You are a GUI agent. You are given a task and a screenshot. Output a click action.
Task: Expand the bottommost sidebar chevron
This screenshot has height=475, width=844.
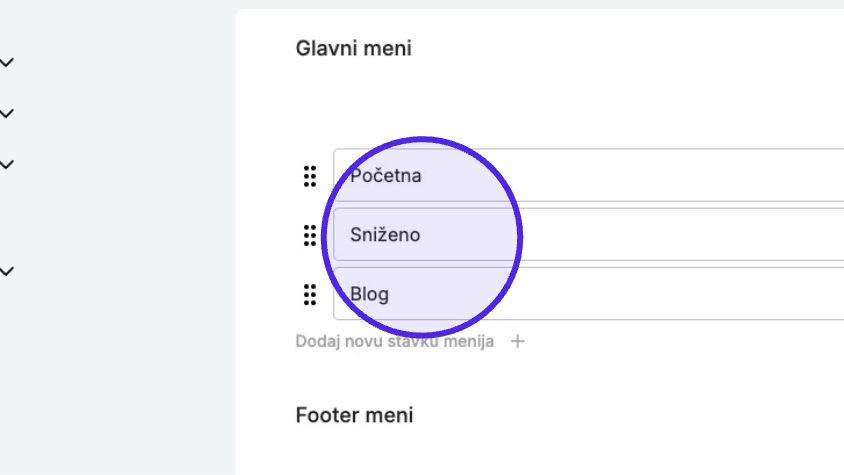(6, 271)
